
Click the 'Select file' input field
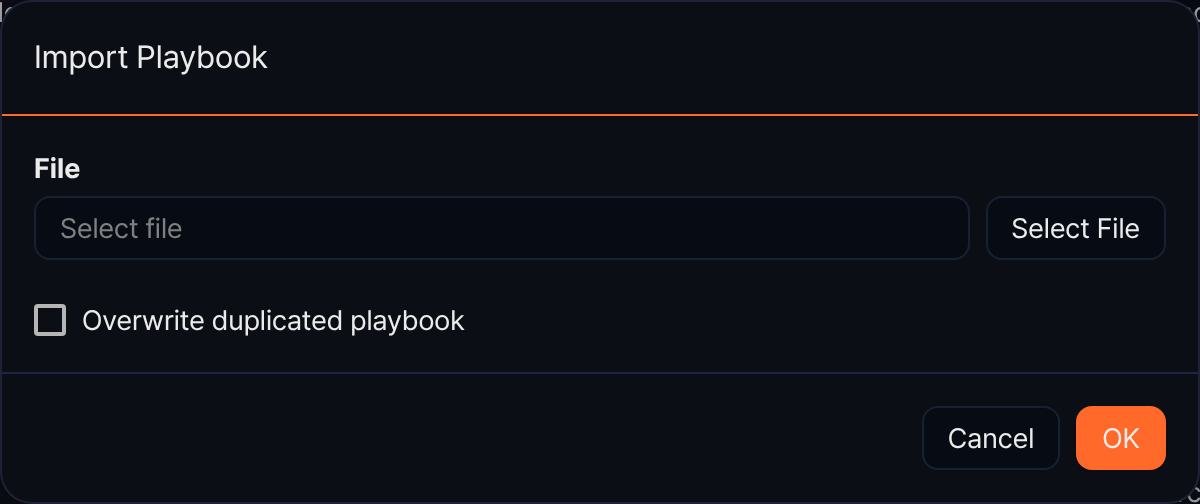point(502,228)
